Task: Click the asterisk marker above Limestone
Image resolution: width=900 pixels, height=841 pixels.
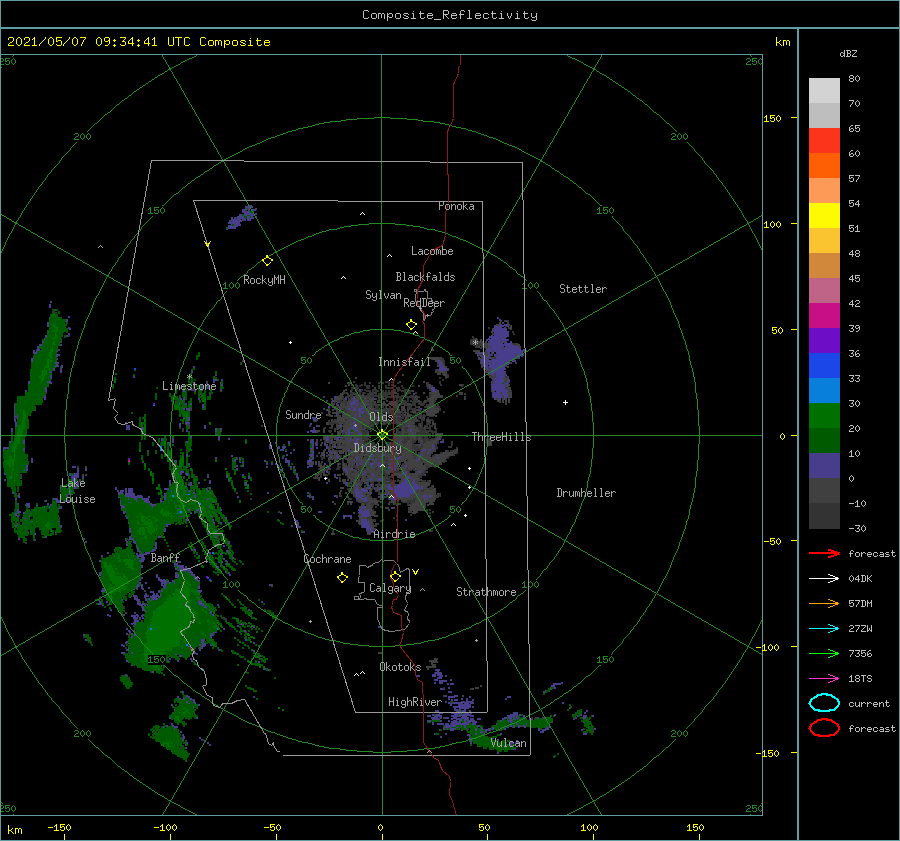Action: (x=189, y=377)
